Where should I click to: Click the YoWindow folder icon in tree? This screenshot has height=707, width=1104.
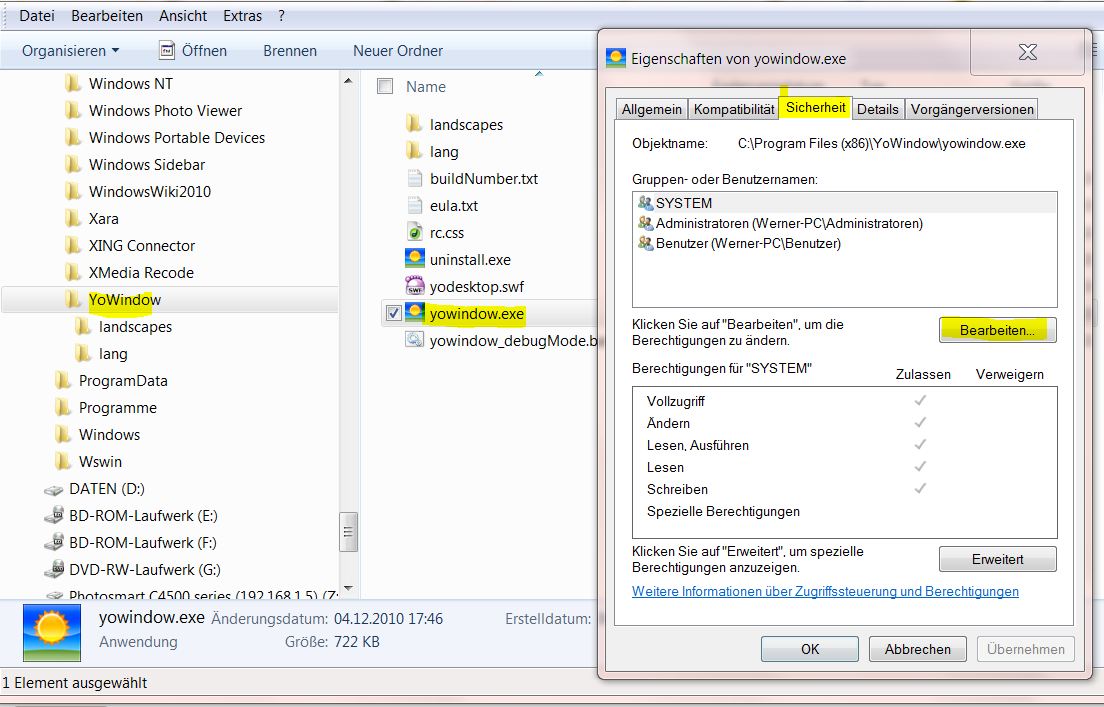click(x=73, y=299)
